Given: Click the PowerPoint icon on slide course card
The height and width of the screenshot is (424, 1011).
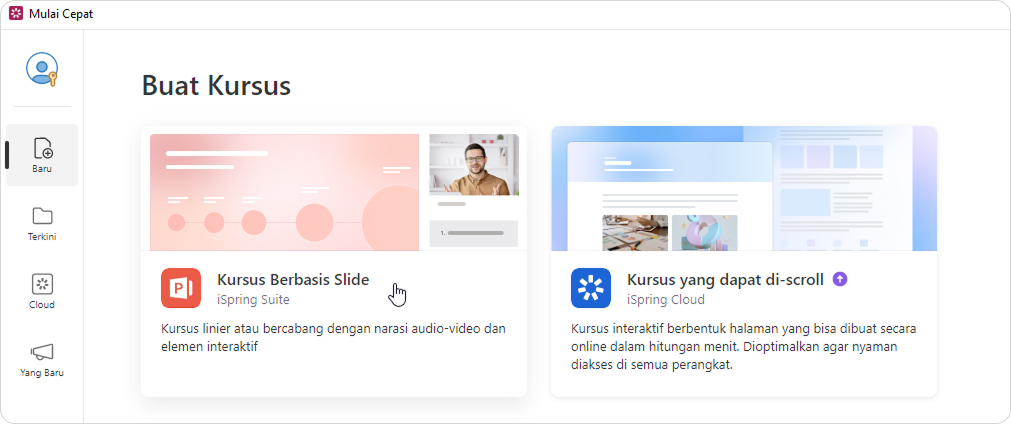Looking at the screenshot, I should tap(181, 288).
